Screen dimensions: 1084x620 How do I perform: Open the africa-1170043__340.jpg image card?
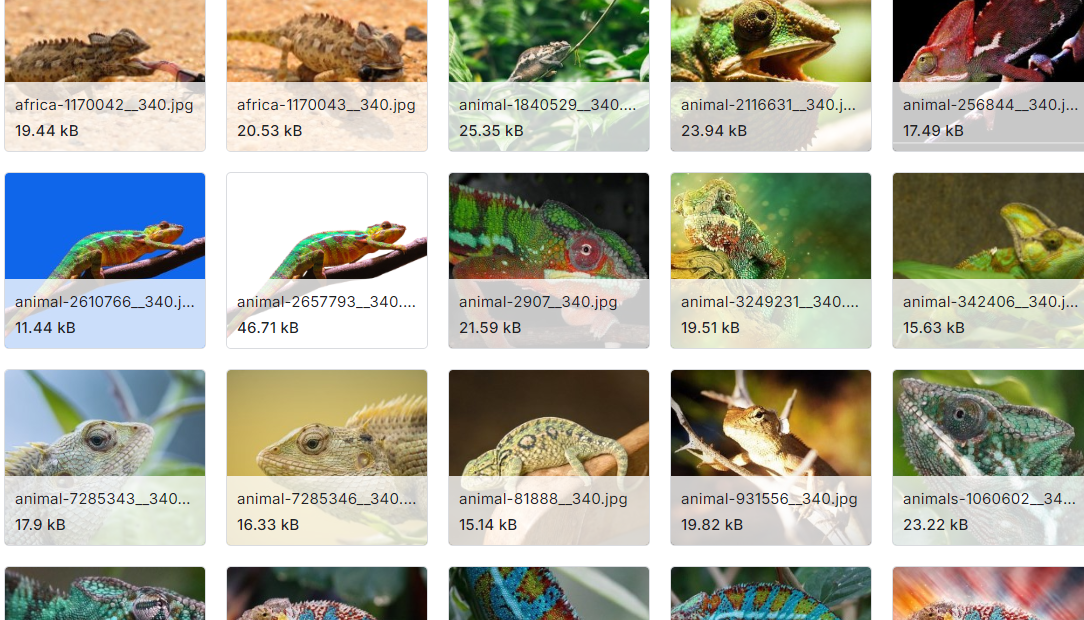point(327,75)
